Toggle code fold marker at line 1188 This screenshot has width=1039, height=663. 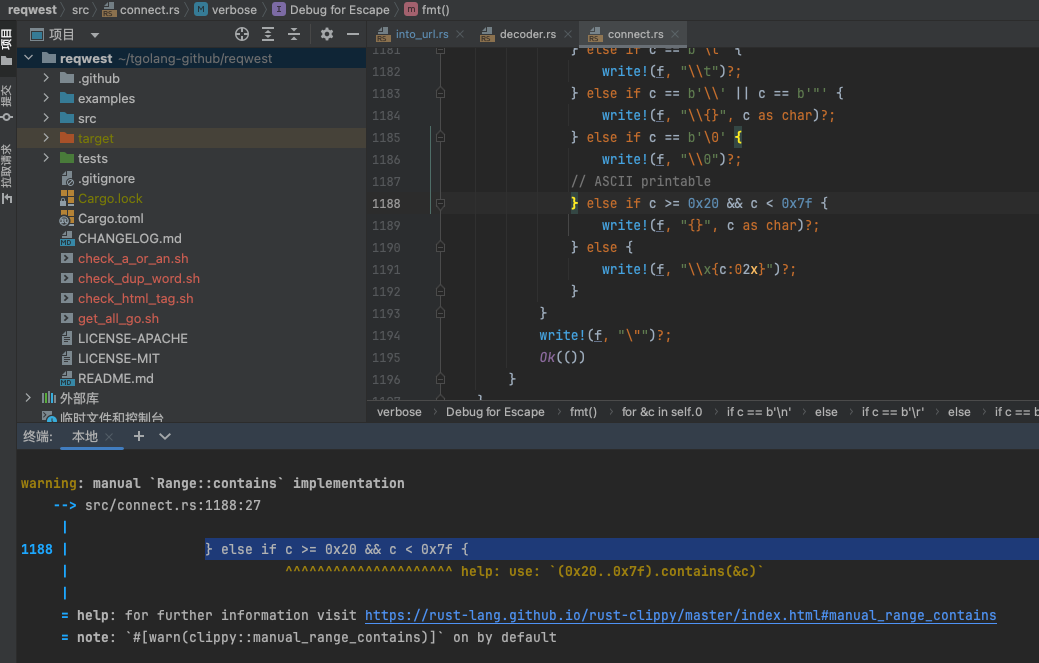(x=440, y=204)
